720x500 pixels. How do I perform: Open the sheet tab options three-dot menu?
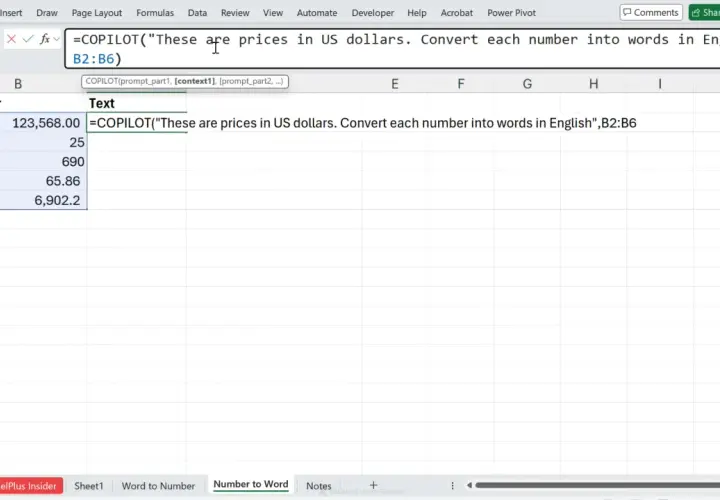coord(452,485)
